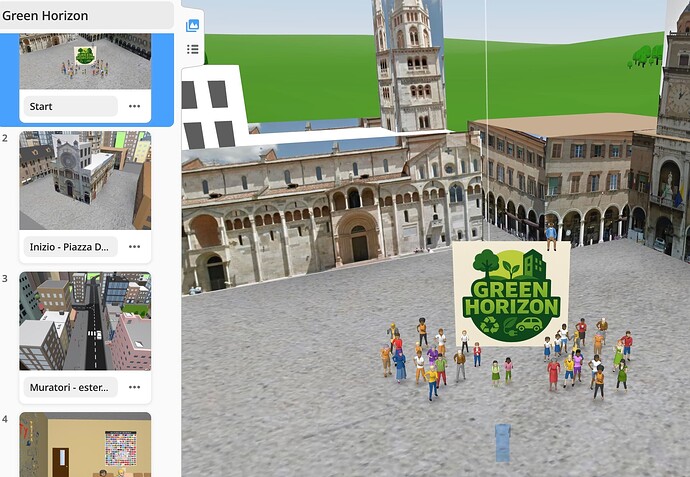Viewport: 690px width, 477px height.
Task: Select the white building with dark windows
Action: tap(214, 107)
